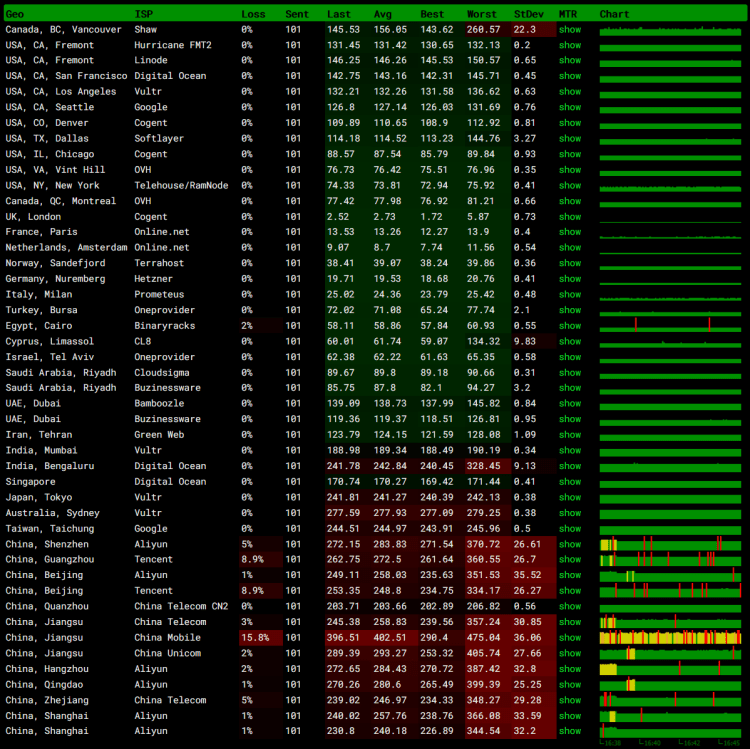The height and width of the screenshot is (749, 750).
Task: Click the ISP column header
Action: click(143, 14)
